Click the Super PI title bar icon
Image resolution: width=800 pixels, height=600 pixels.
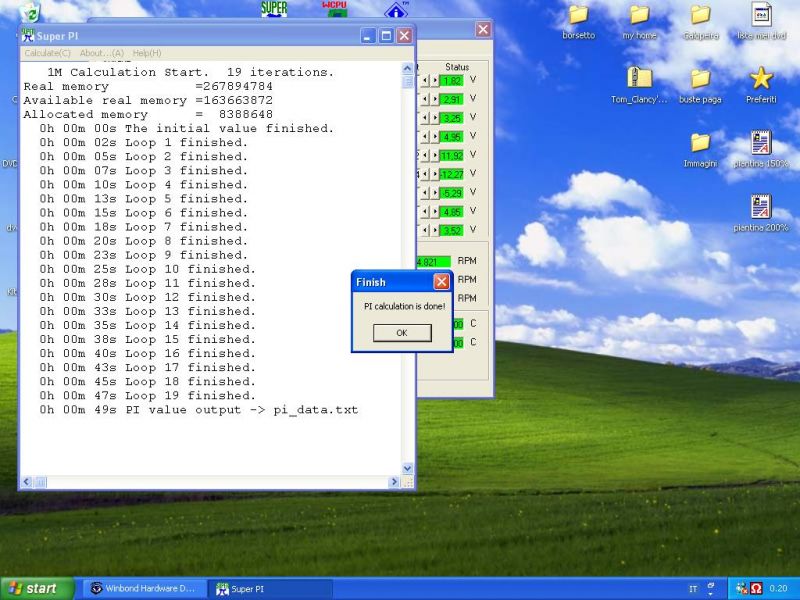(x=28, y=36)
